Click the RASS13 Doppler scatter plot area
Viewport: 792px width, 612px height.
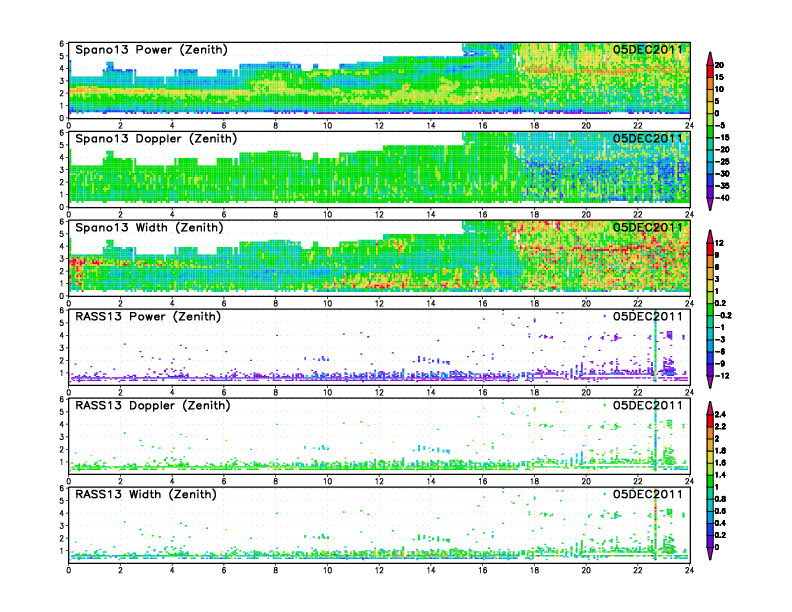pyautogui.click(x=379, y=436)
